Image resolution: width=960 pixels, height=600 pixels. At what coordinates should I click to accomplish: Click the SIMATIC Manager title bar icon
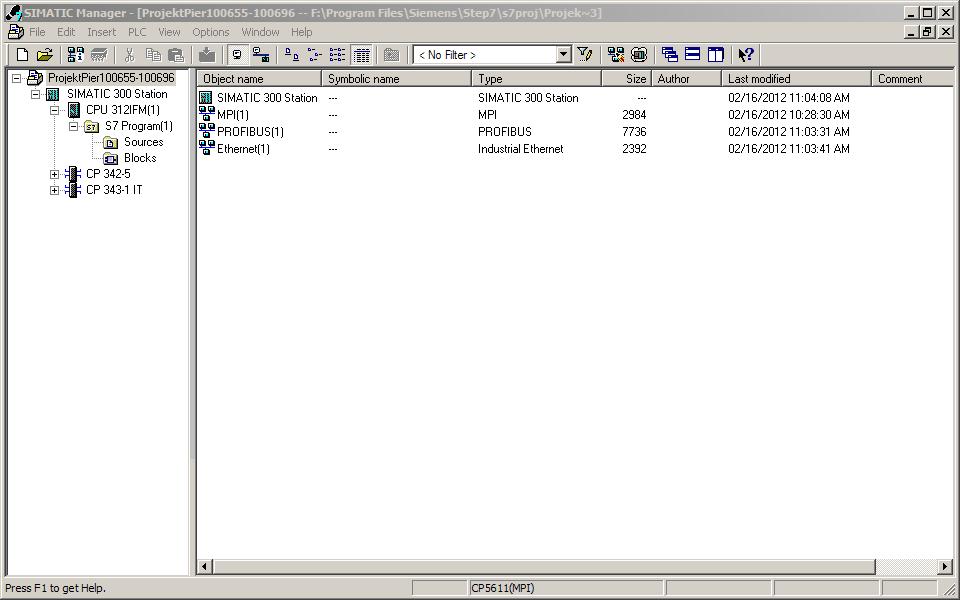(x=13, y=12)
